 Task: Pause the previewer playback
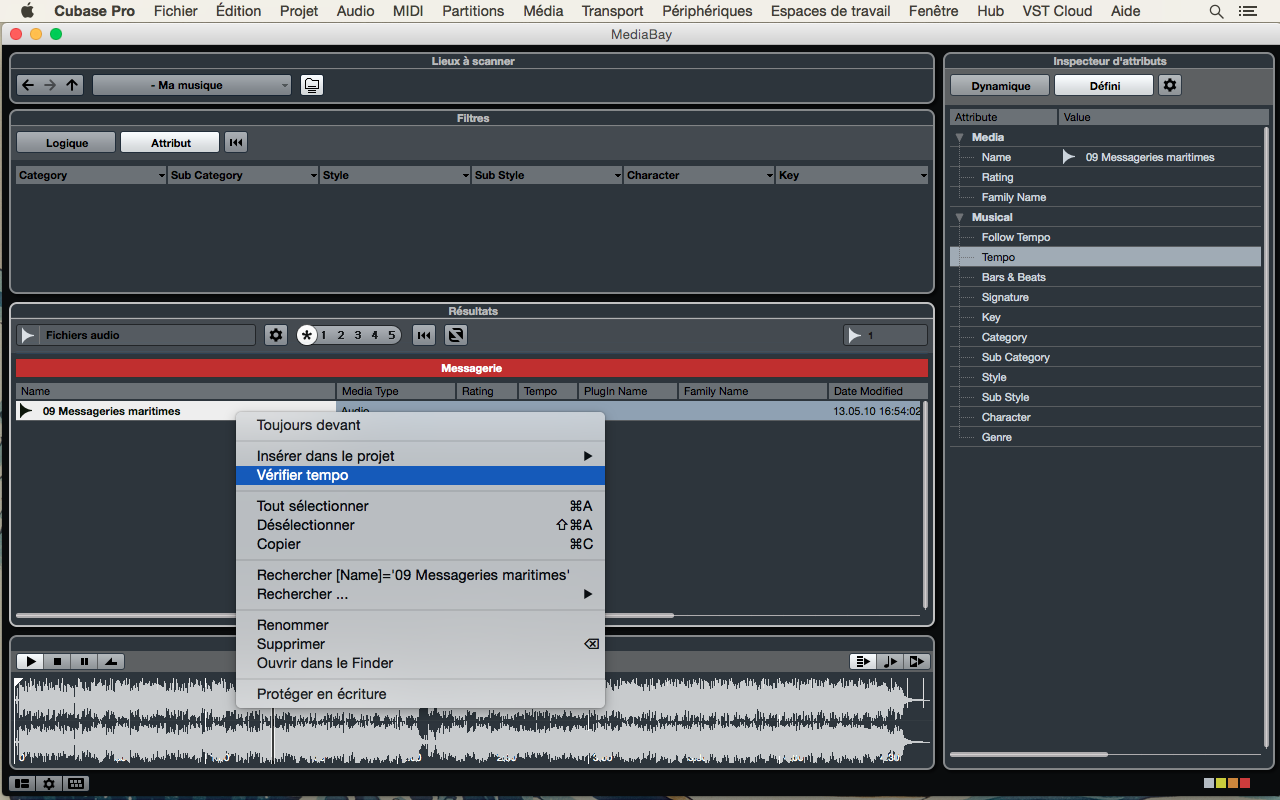(84, 661)
